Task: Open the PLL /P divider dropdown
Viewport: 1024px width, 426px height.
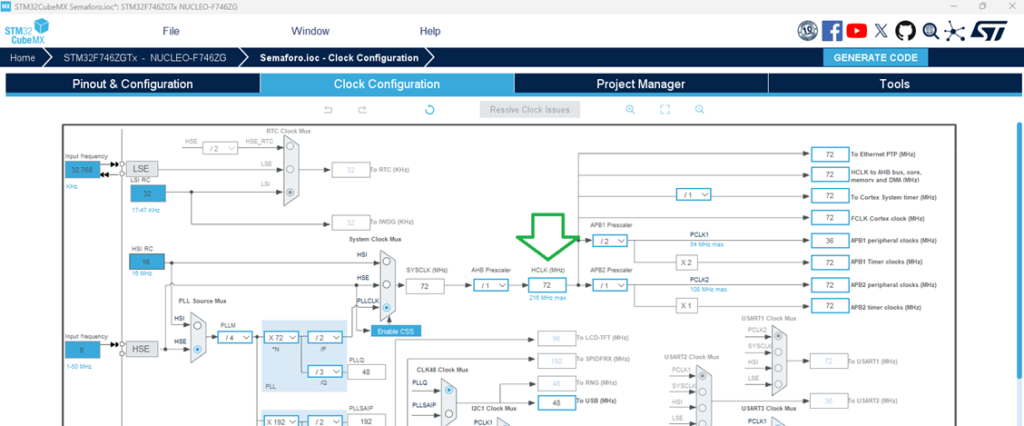Action: coord(325,337)
